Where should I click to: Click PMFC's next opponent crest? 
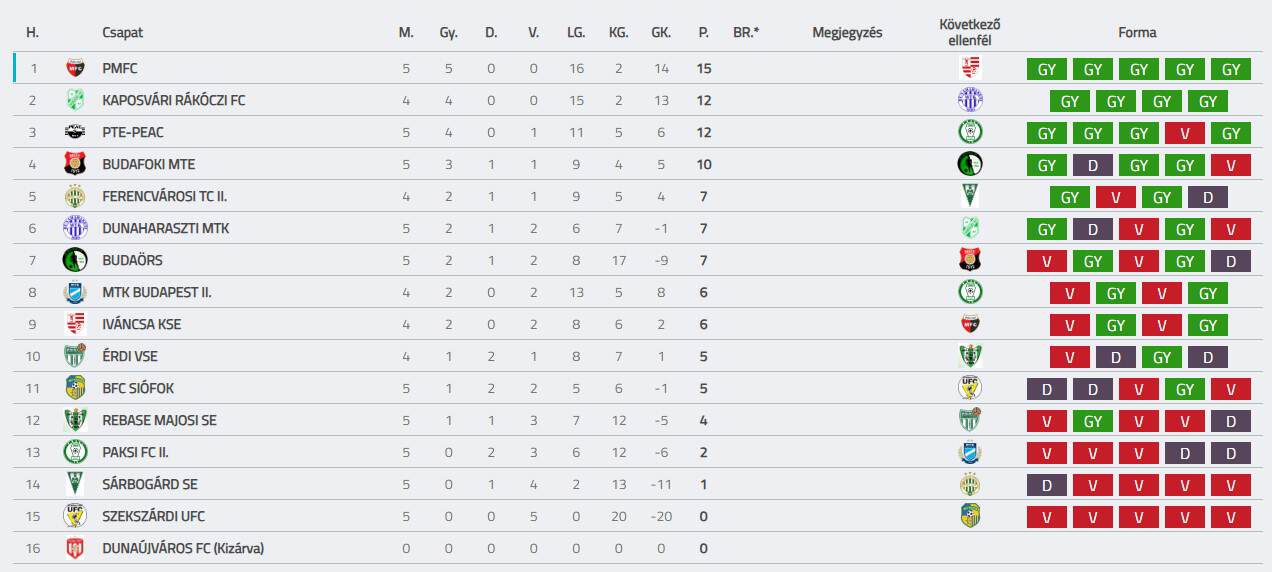(970, 68)
